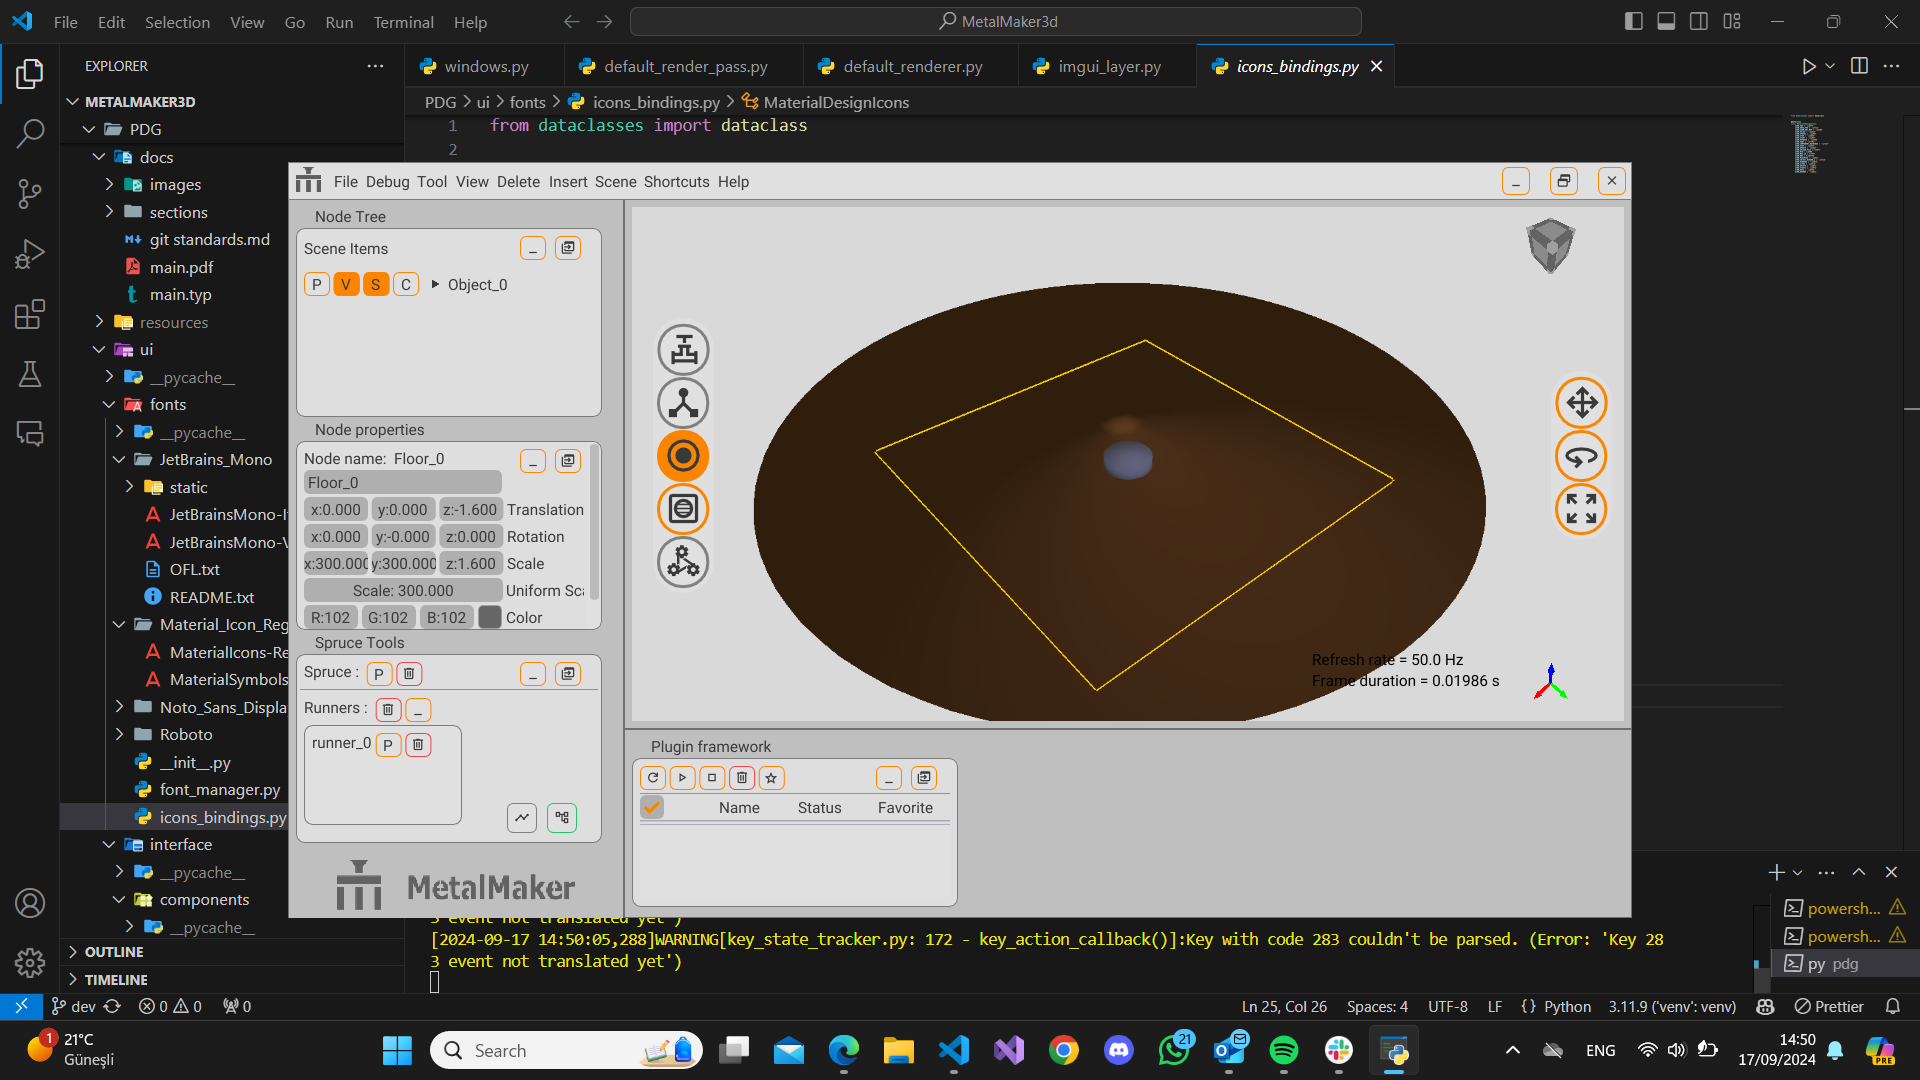The height and width of the screenshot is (1080, 1920).
Task: Expand Object_0 in the Scene Items tree
Action: [x=435, y=285]
